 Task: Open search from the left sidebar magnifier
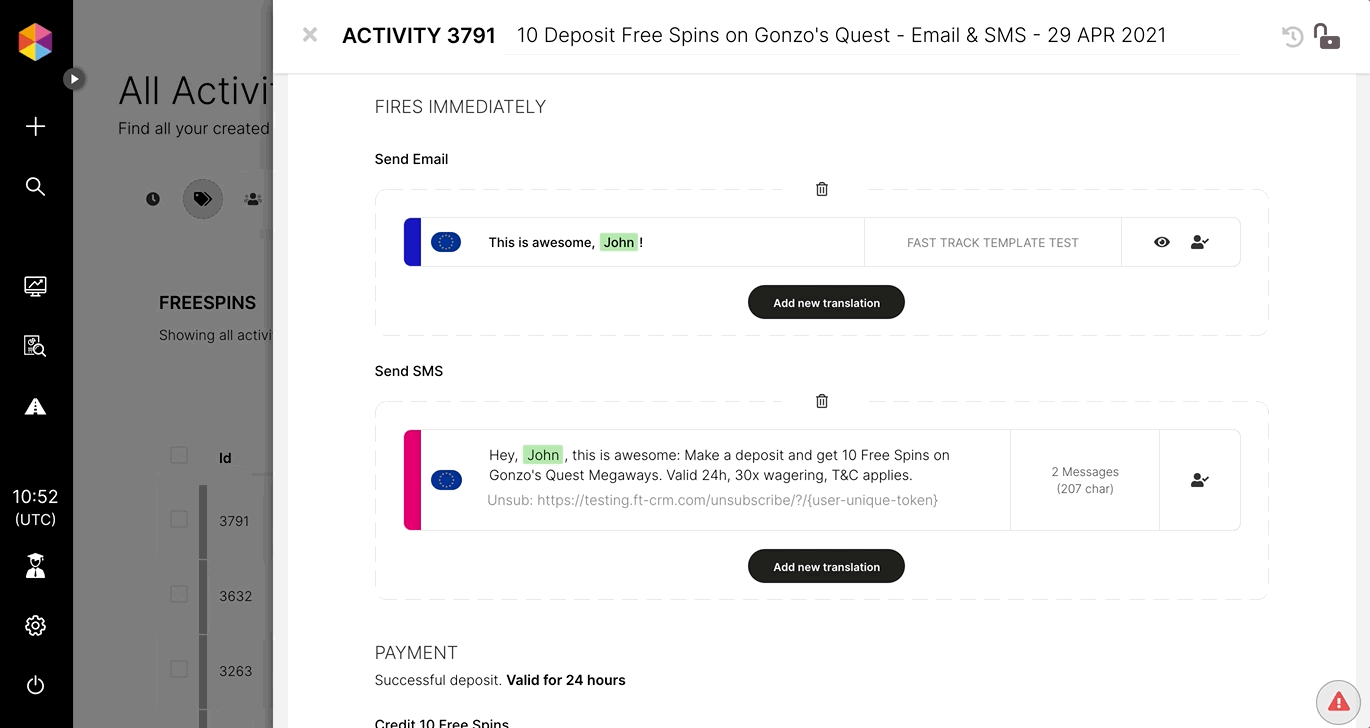pos(35,187)
